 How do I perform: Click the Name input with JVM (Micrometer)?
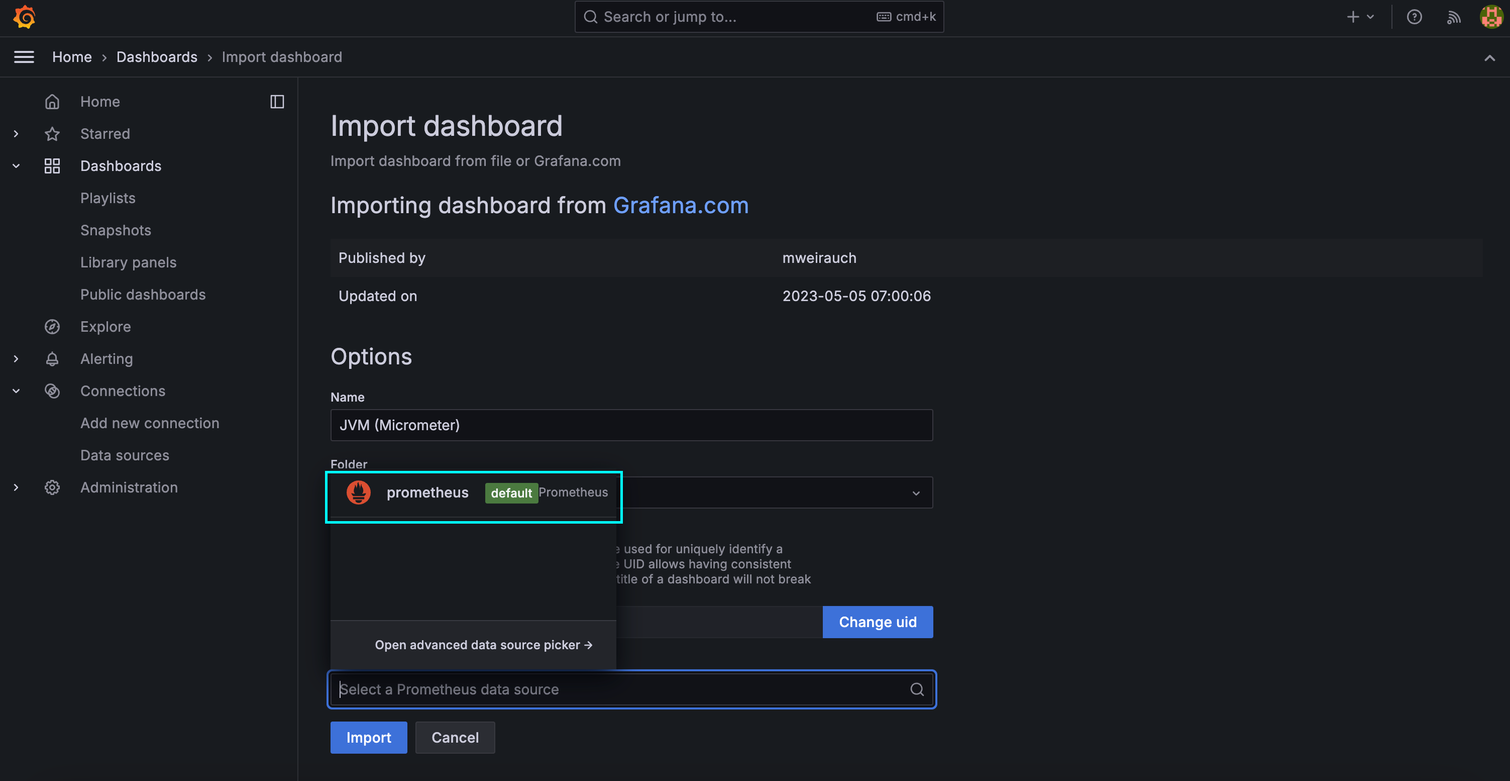point(632,425)
